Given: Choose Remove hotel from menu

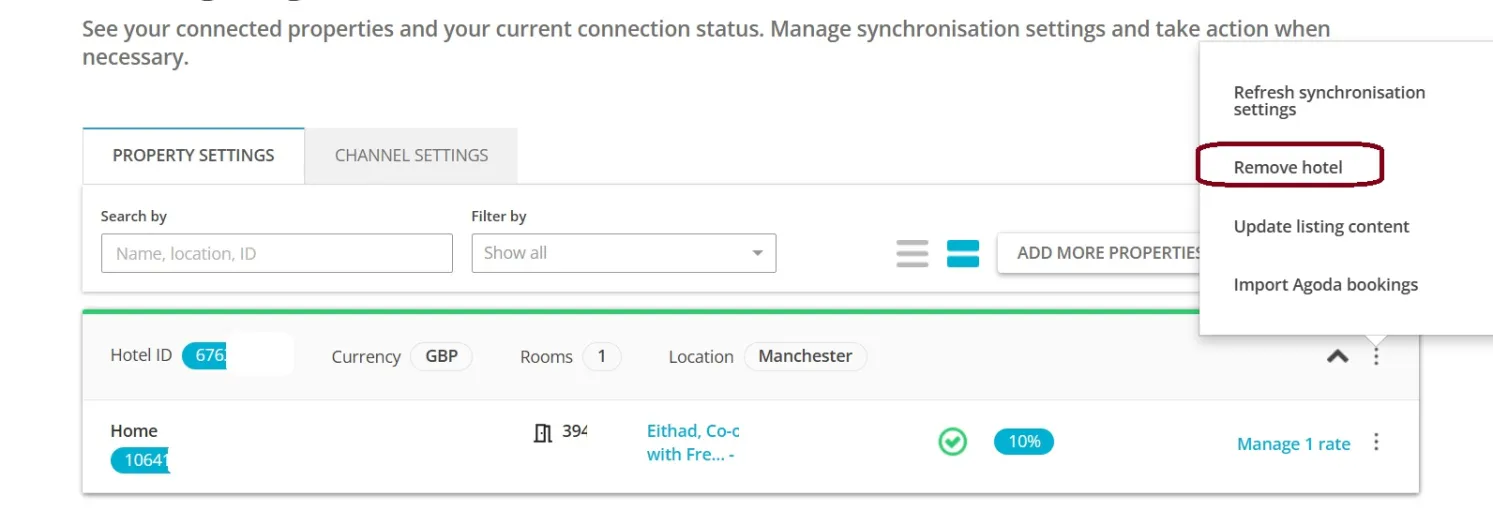Looking at the screenshot, I should (1288, 167).
